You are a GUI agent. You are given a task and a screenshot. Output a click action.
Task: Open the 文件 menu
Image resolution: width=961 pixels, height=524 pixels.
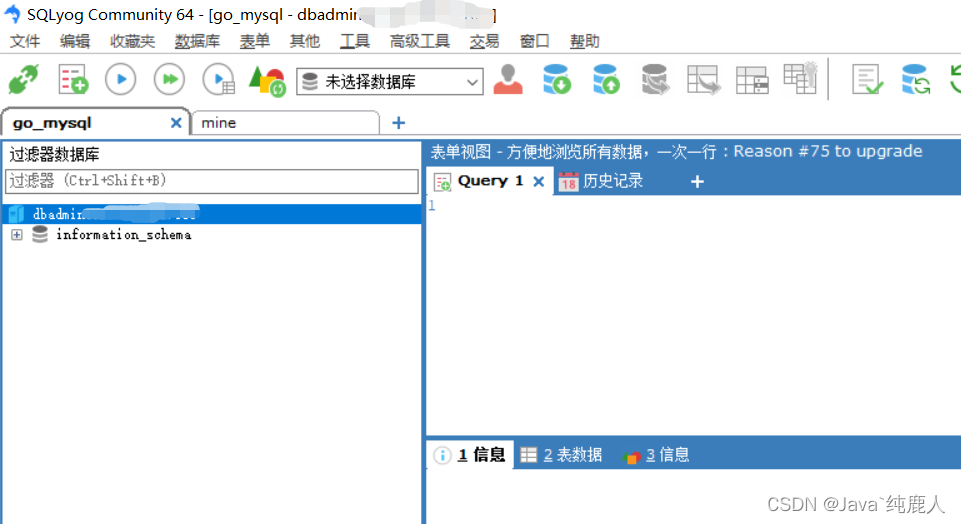click(25, 41)
